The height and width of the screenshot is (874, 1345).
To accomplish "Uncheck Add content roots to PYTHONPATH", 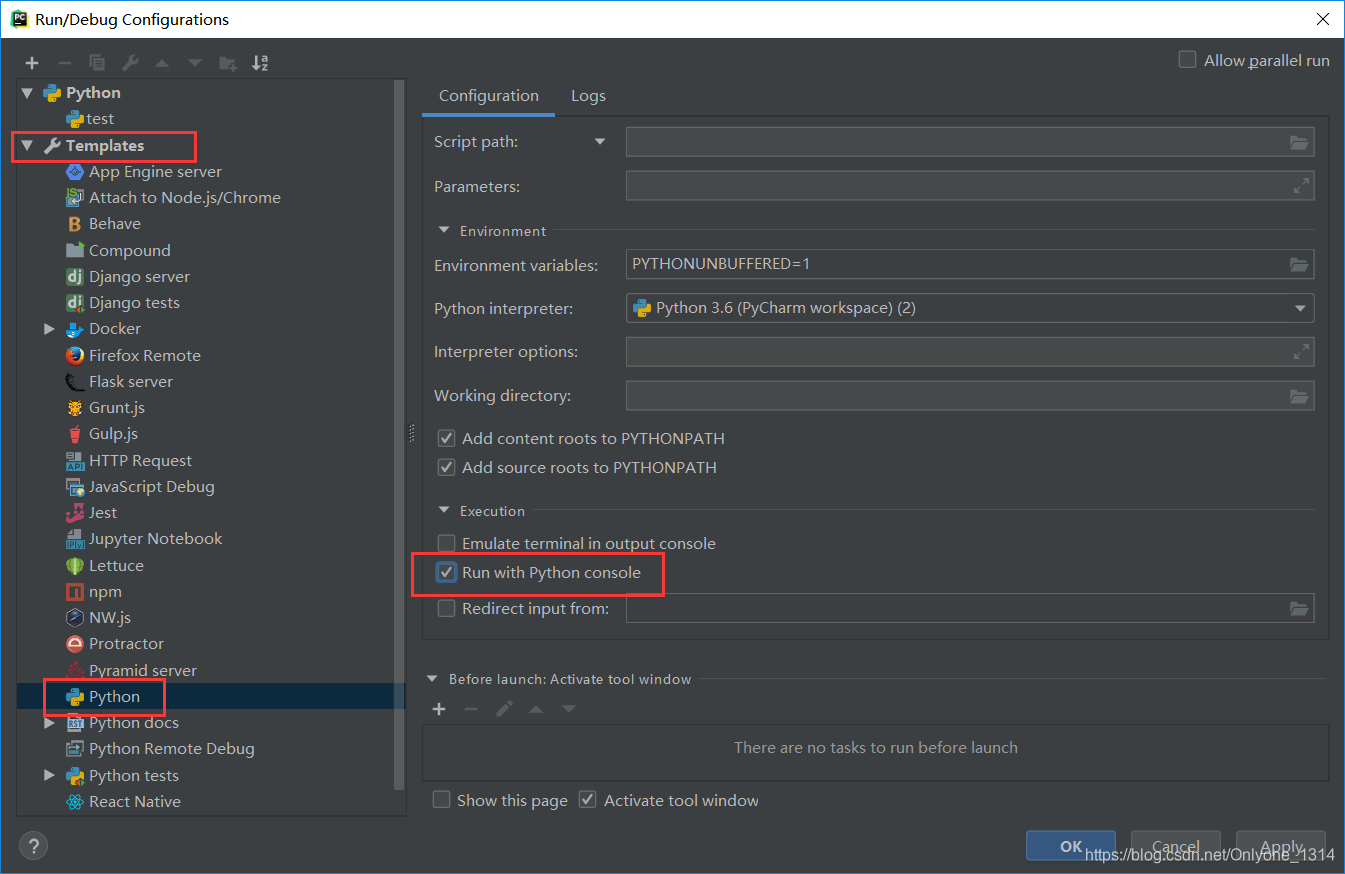I will click(x=446, y=438).
